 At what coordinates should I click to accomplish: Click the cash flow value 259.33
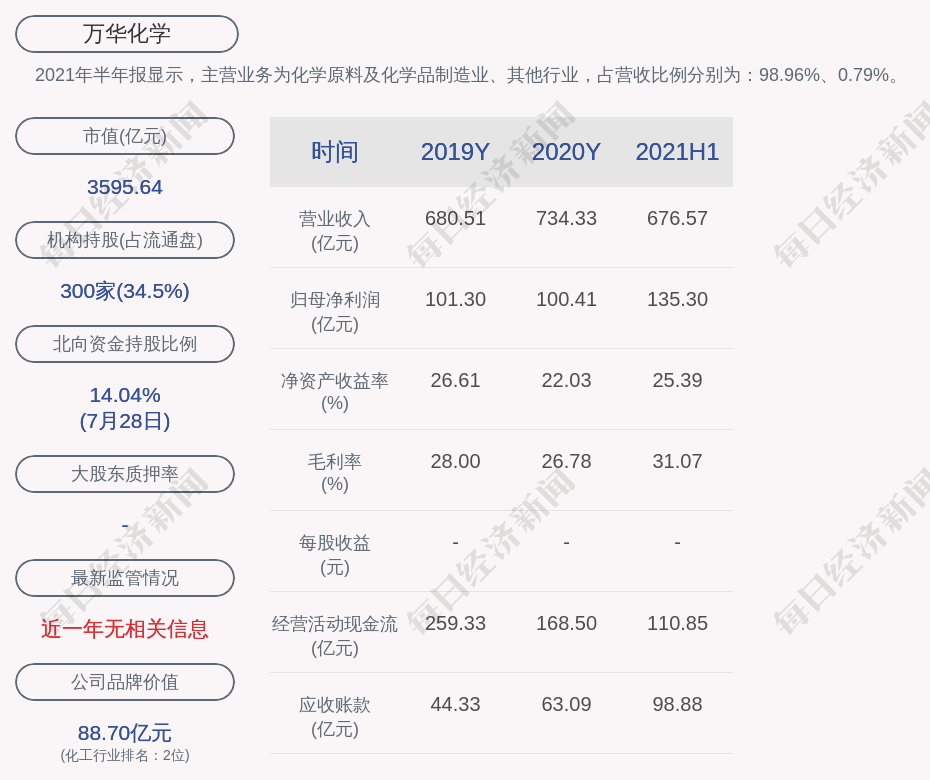[456, 623]
